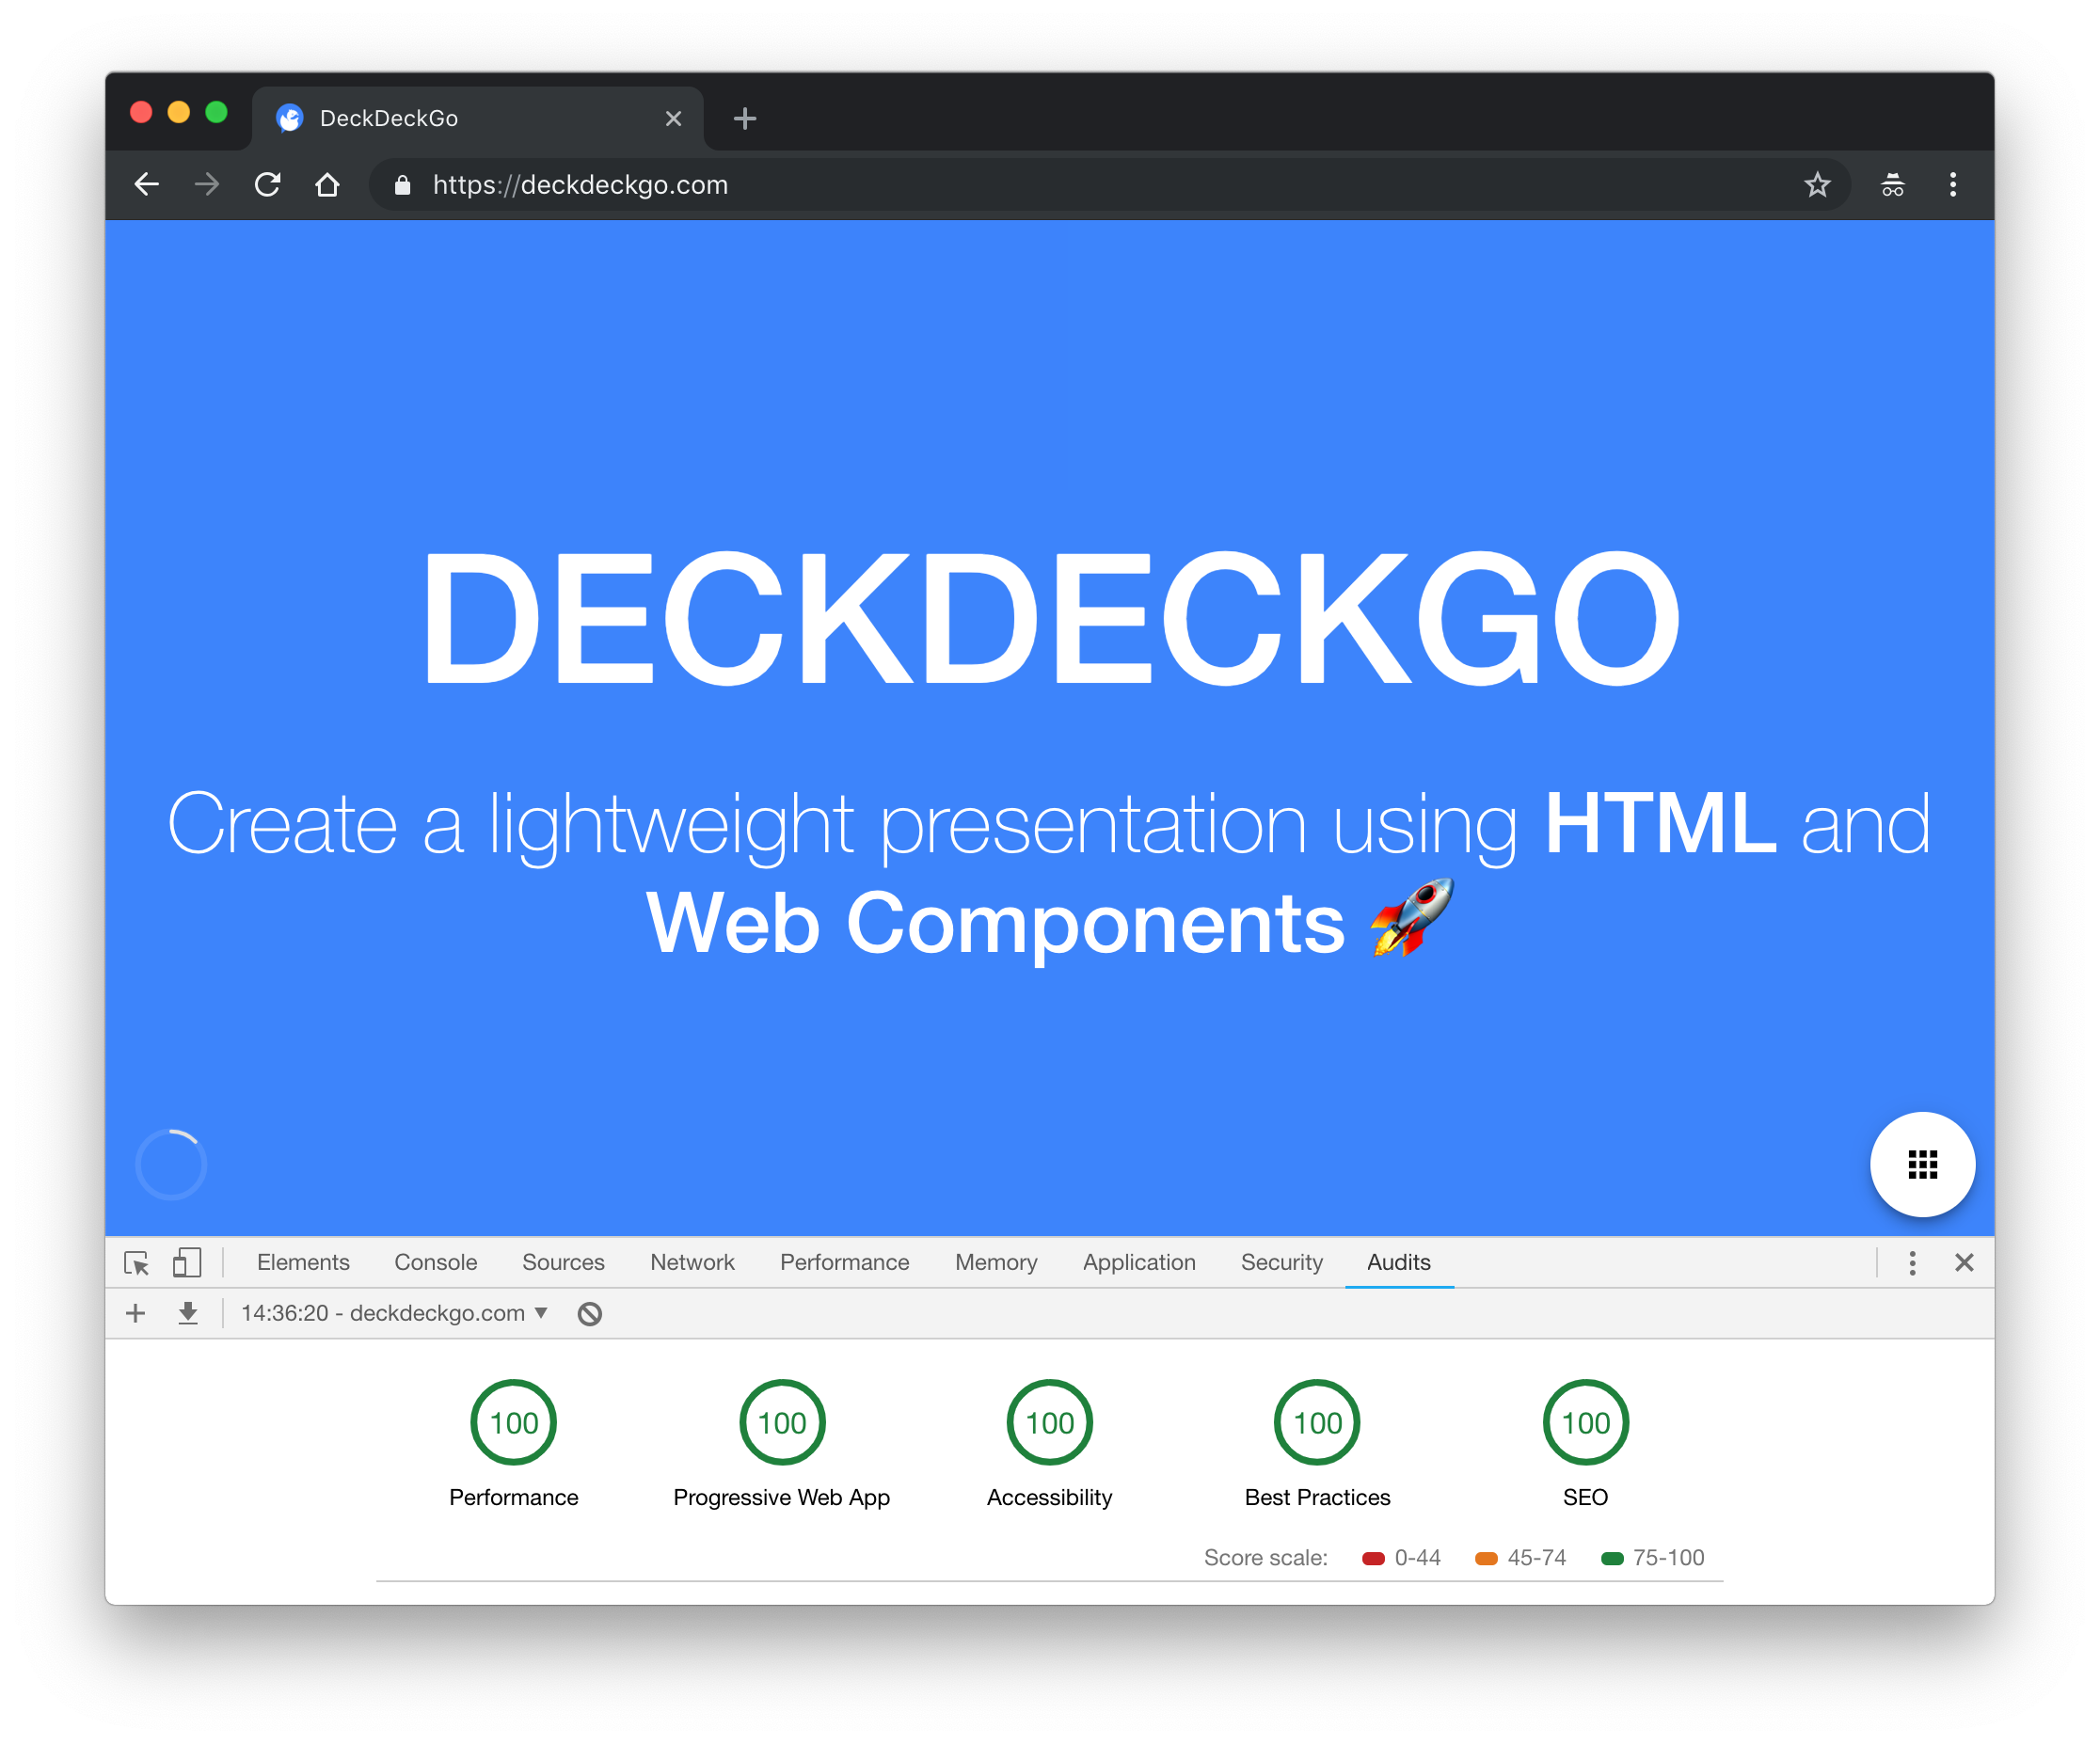Start a new audit with plus icon
This screenshot has width=2100, height=1744.
pyautogui.click(x=136, y=1313)
